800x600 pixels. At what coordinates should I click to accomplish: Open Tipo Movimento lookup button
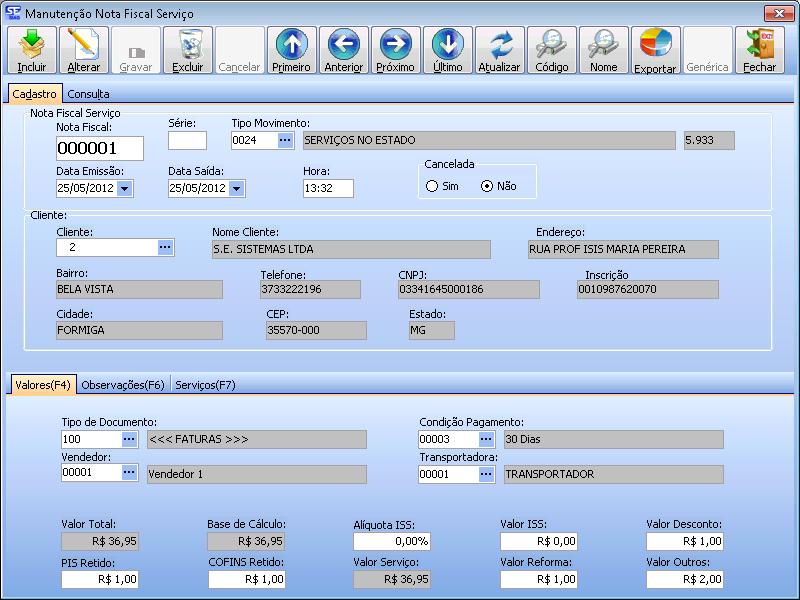tap(285, 140)
